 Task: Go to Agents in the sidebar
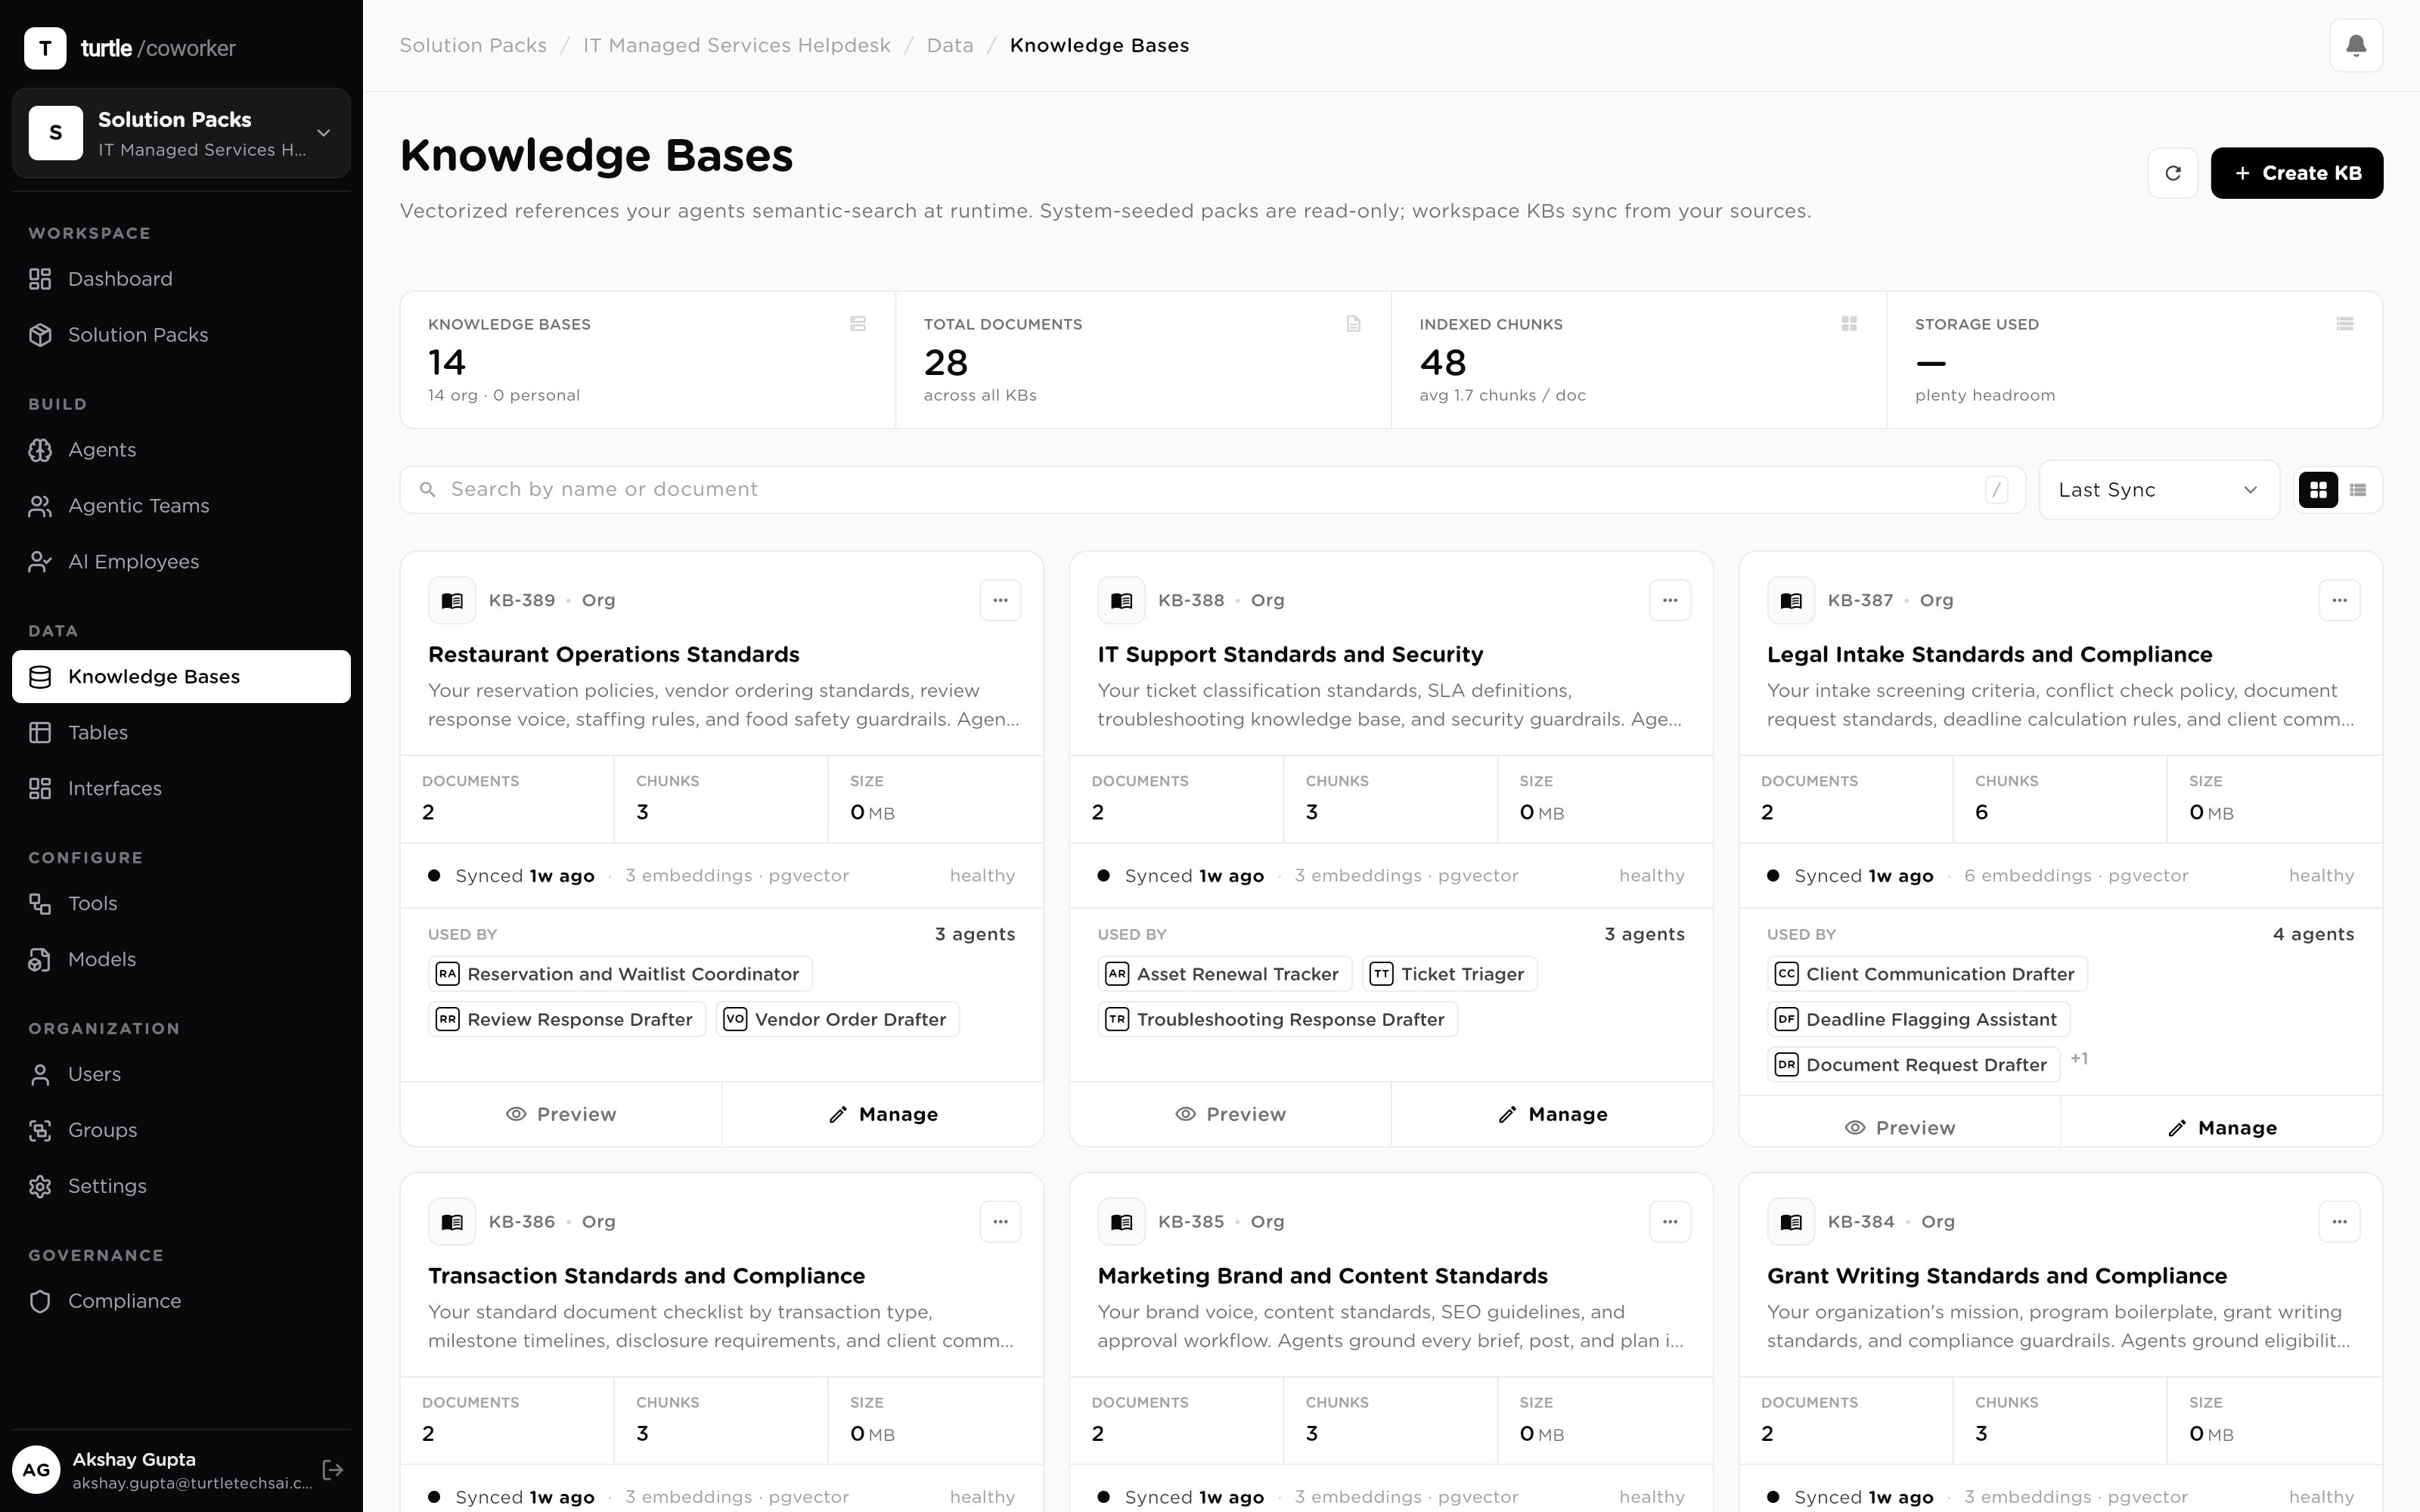(x=181, y=450)
